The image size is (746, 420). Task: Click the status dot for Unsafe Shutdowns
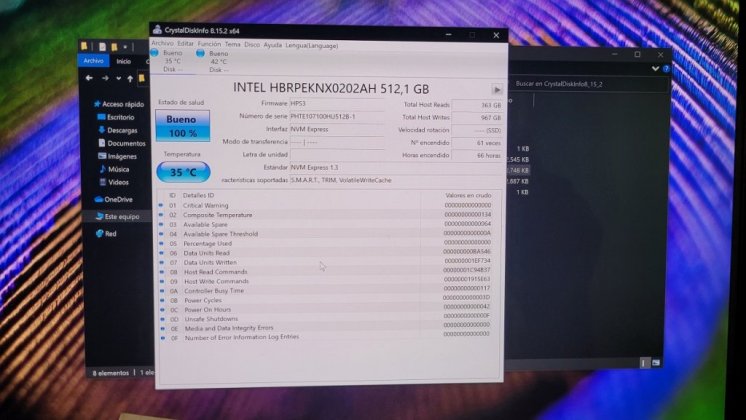[x=162, y=319]
